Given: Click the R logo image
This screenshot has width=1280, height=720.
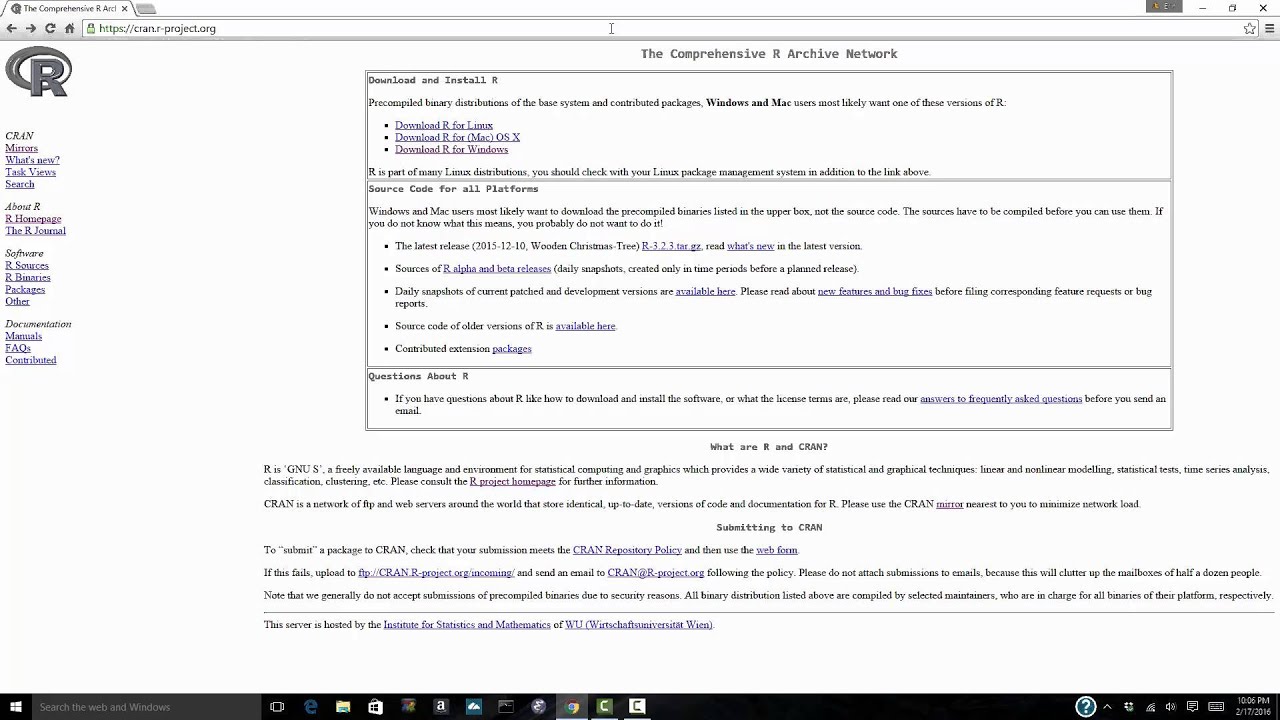Looking at the screenshot, I should 38,72.
